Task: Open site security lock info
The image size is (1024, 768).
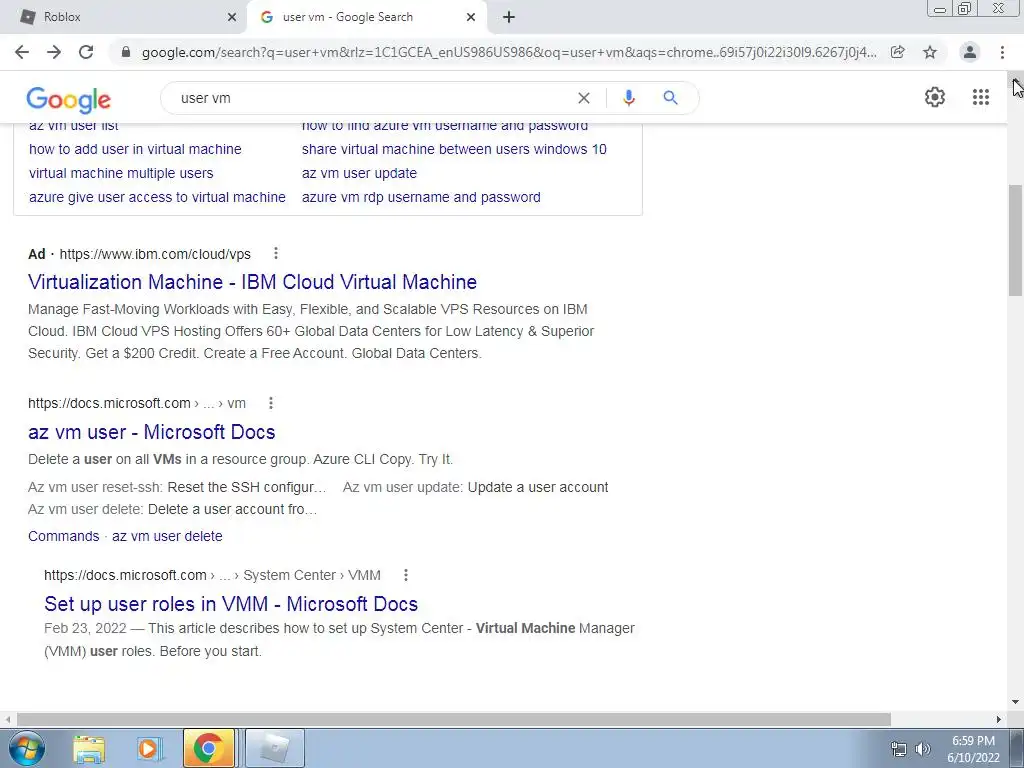Action: pos(126,52)
